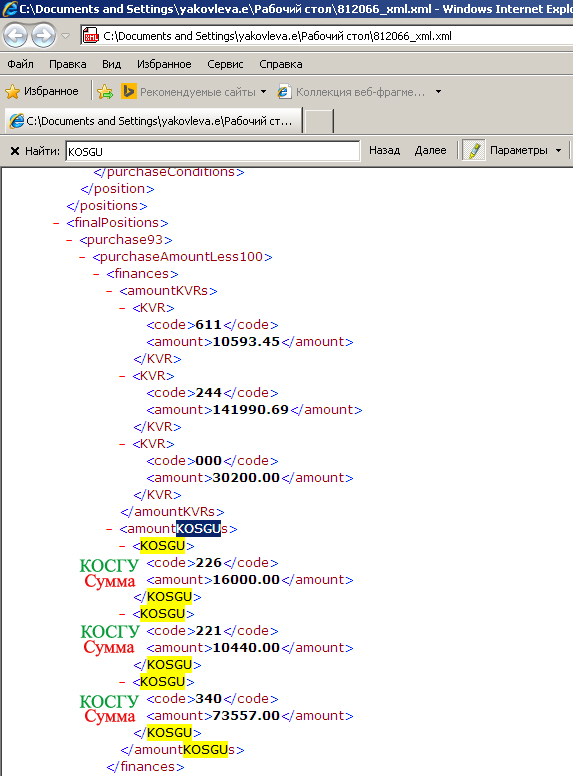Open the recent pages dropdown arrow
Screen dimensions: 573x776
[x=65, y=36]
